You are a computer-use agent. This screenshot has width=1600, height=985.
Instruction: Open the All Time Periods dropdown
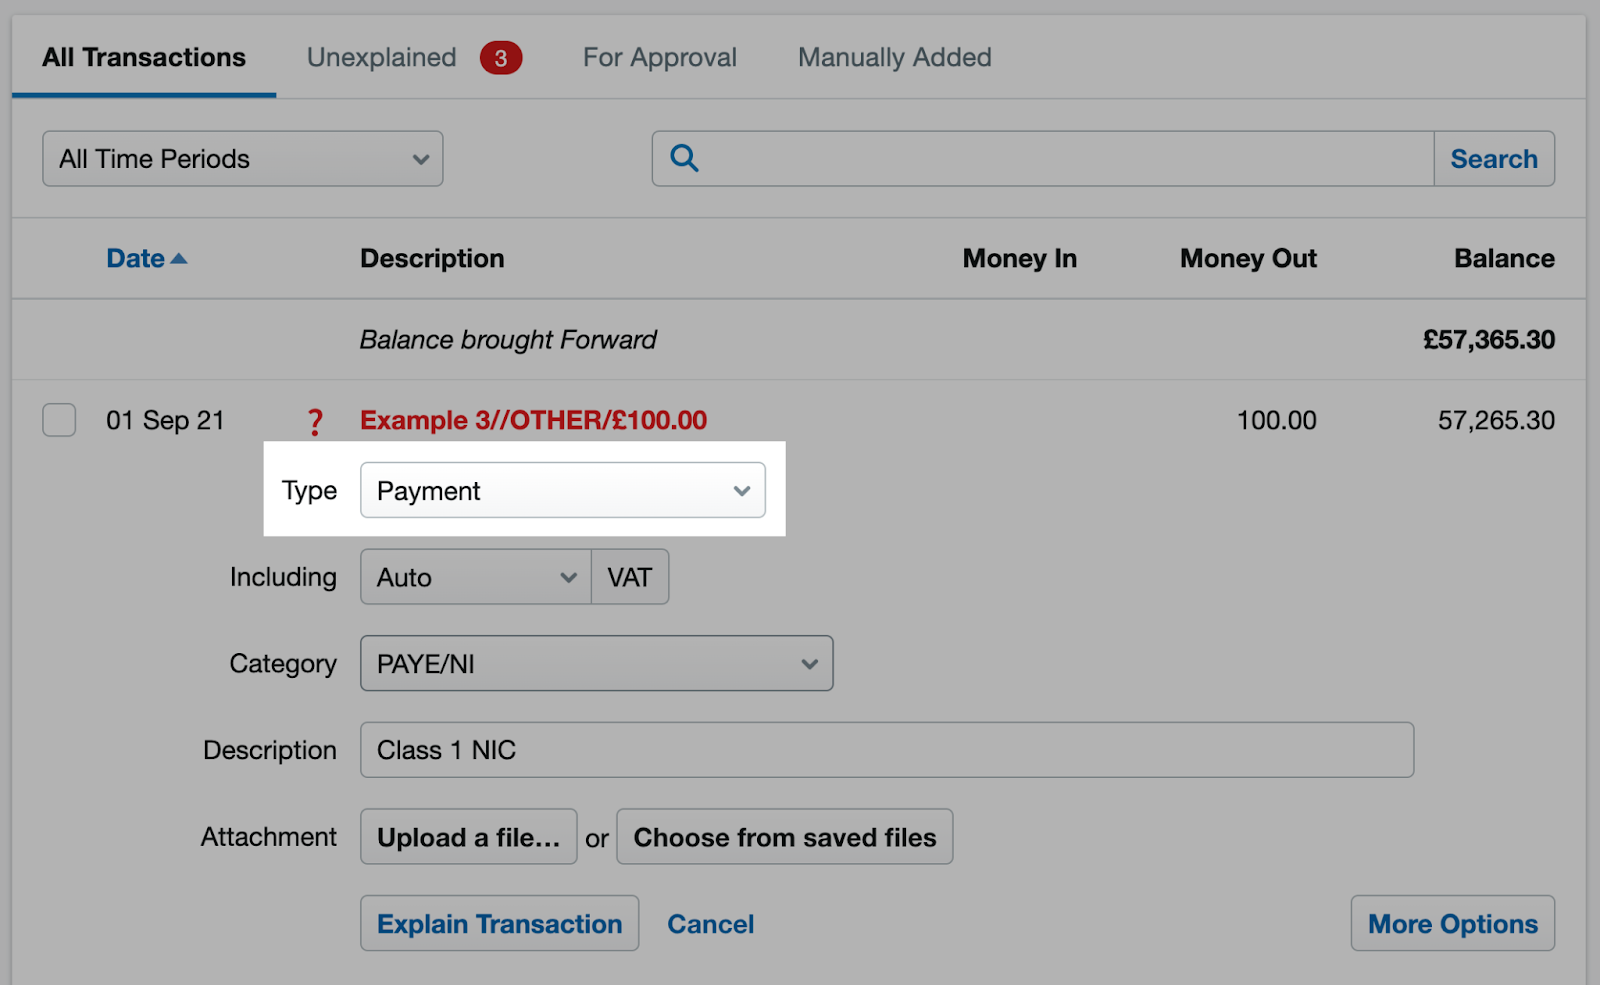coord(243,159)
